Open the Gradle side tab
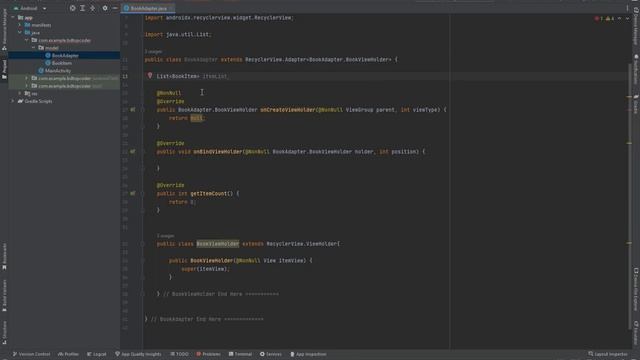 pyautogui.click(x=636, y=104)
